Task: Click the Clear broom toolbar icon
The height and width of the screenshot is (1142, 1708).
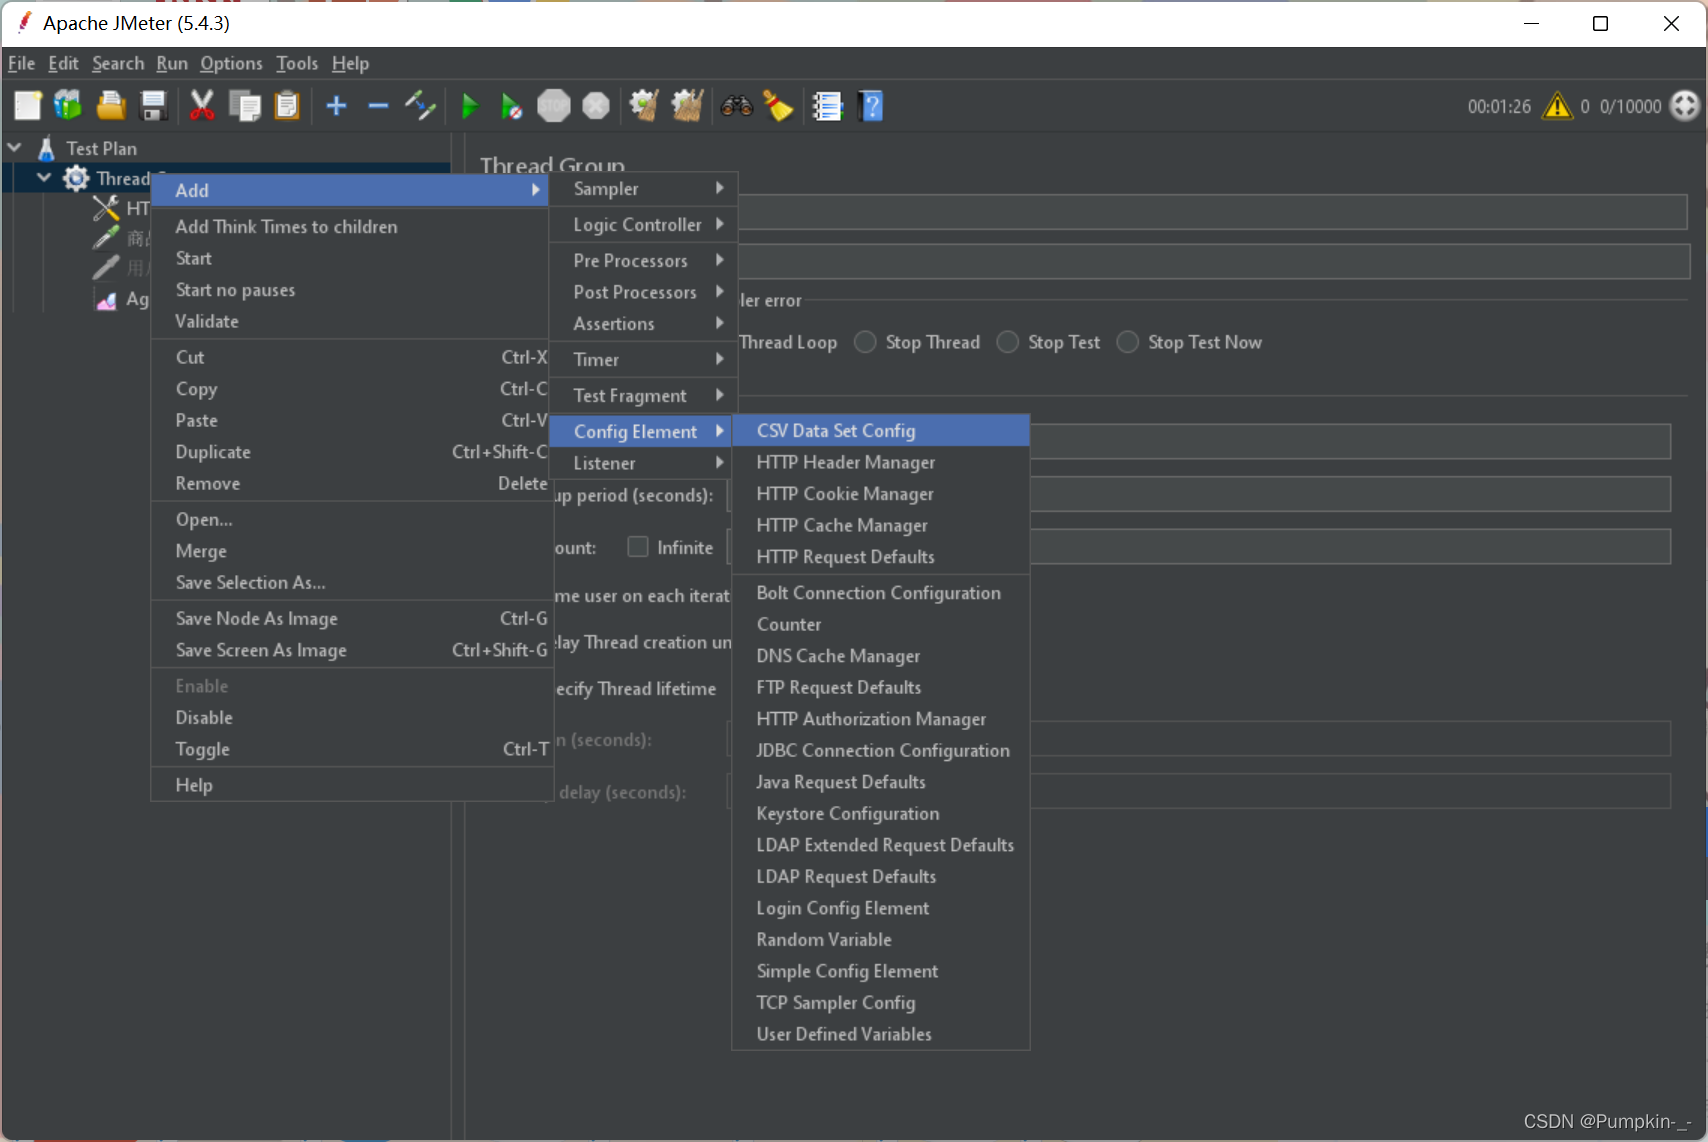Action: [x=644, y=105]
